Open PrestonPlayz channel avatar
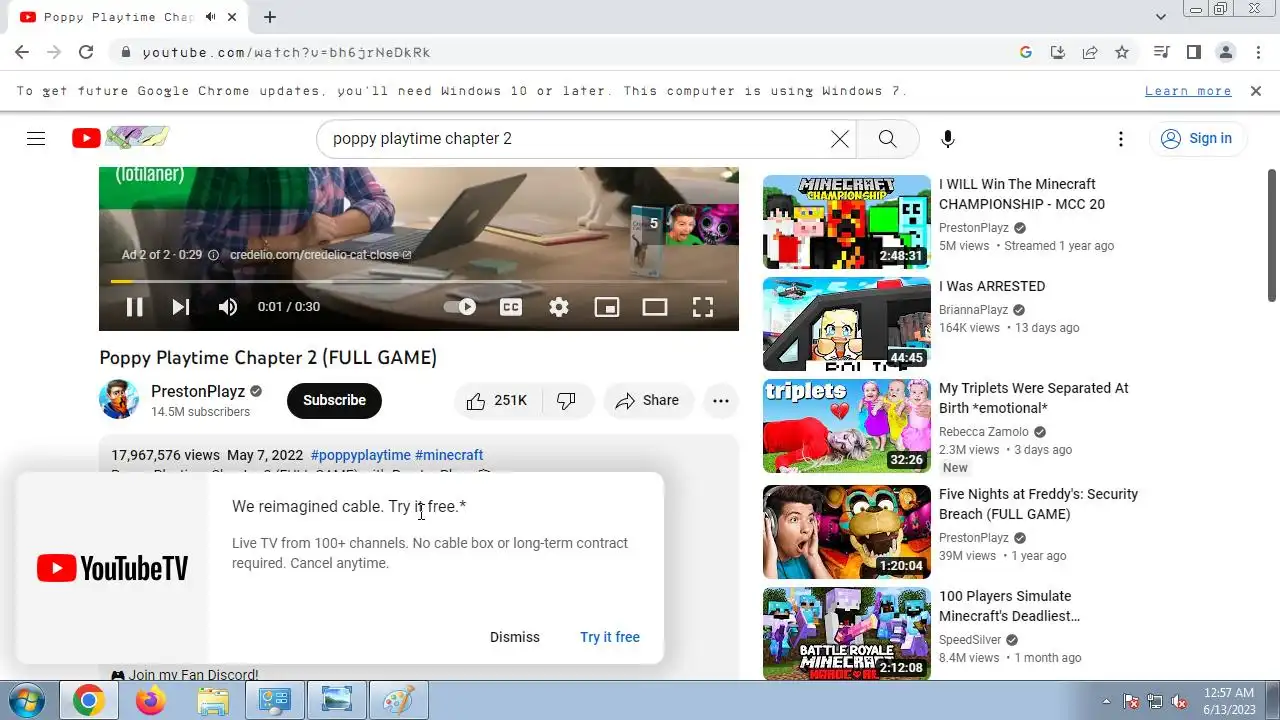Screen dimensions: 1280x720 (x=119, y=400)
